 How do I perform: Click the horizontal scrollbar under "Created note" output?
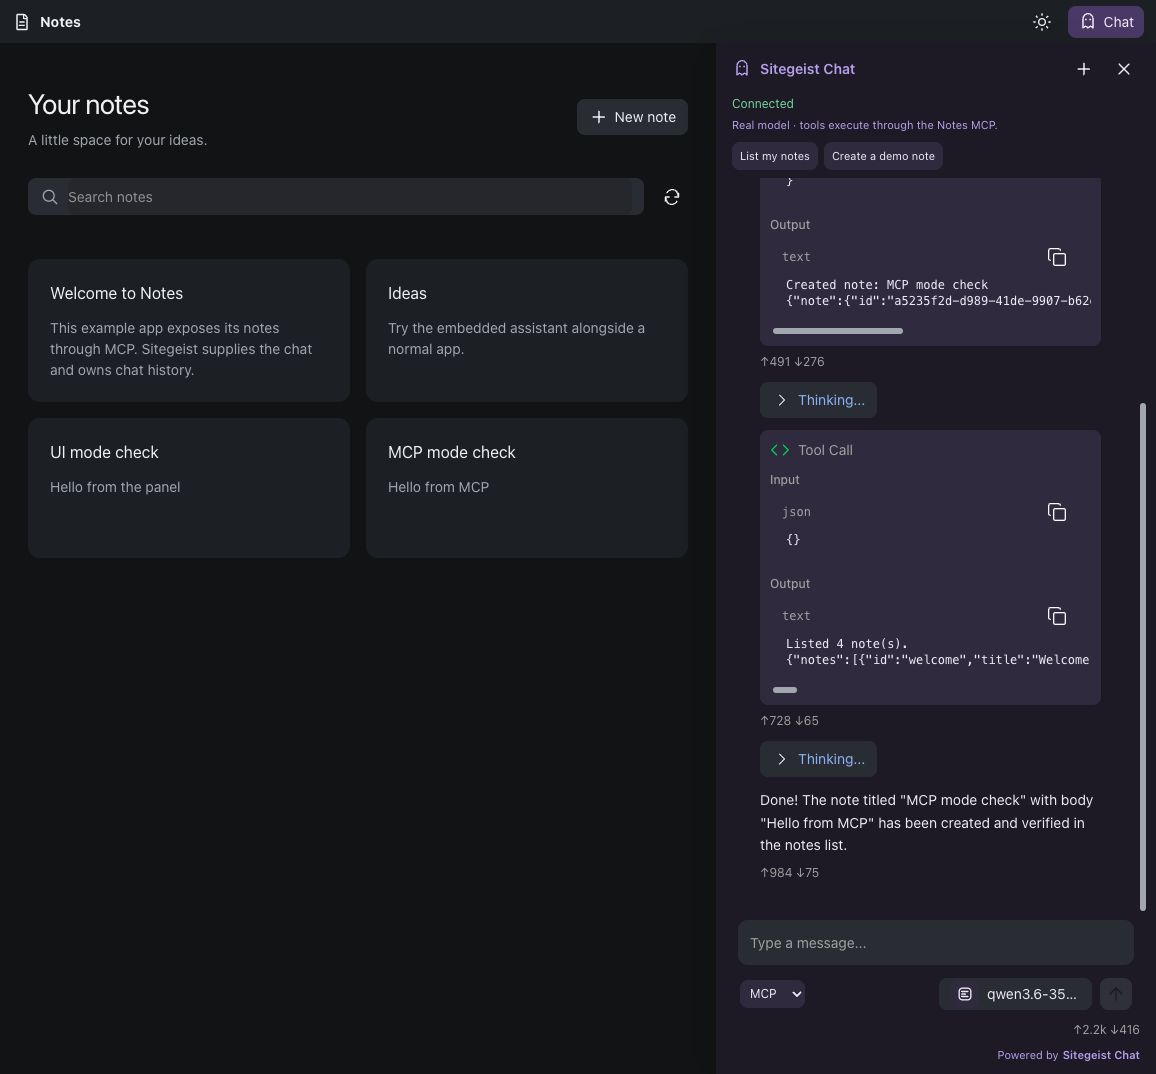point(838,331)
